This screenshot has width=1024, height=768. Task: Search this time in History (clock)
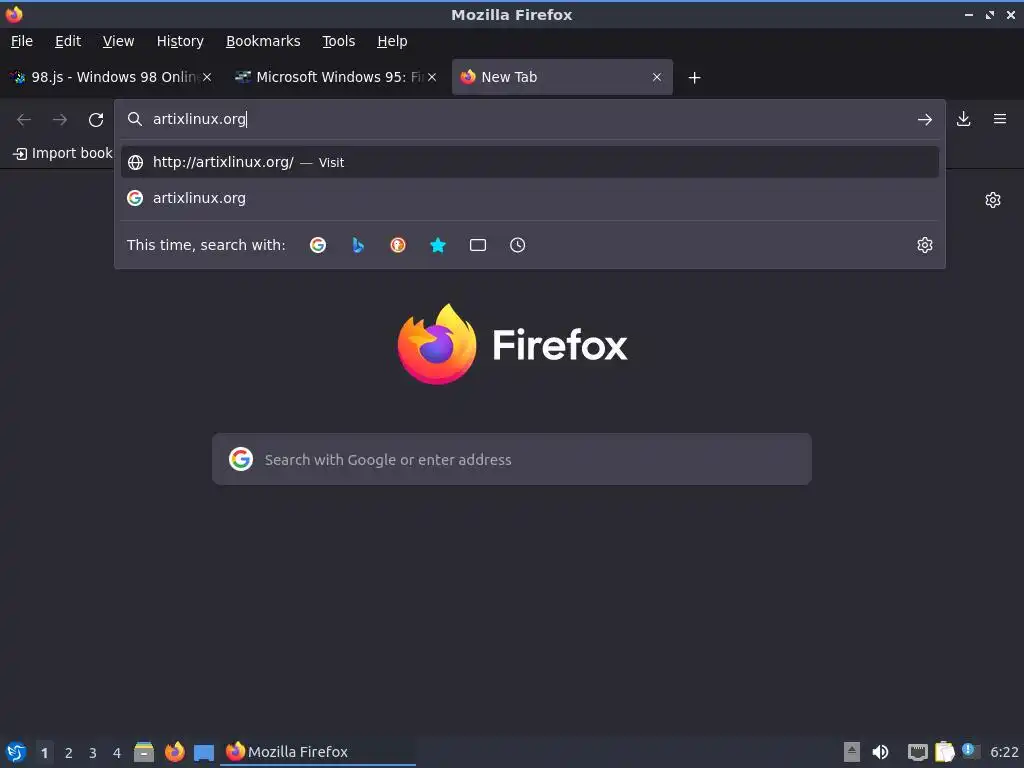517,245
